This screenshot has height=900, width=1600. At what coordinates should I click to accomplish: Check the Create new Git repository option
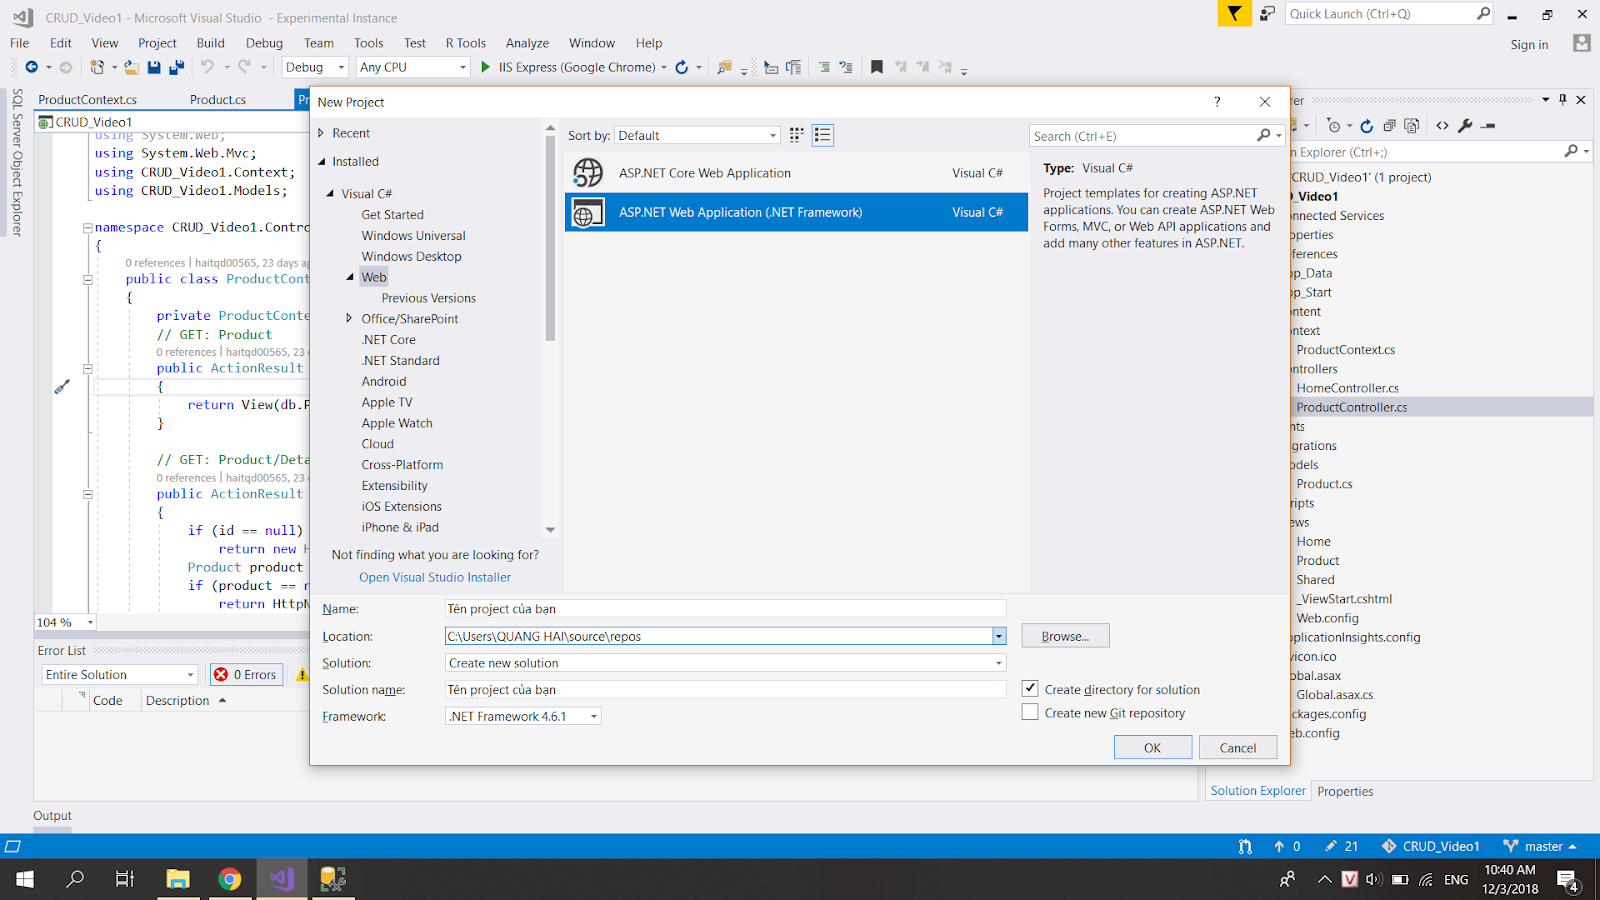1030,711
